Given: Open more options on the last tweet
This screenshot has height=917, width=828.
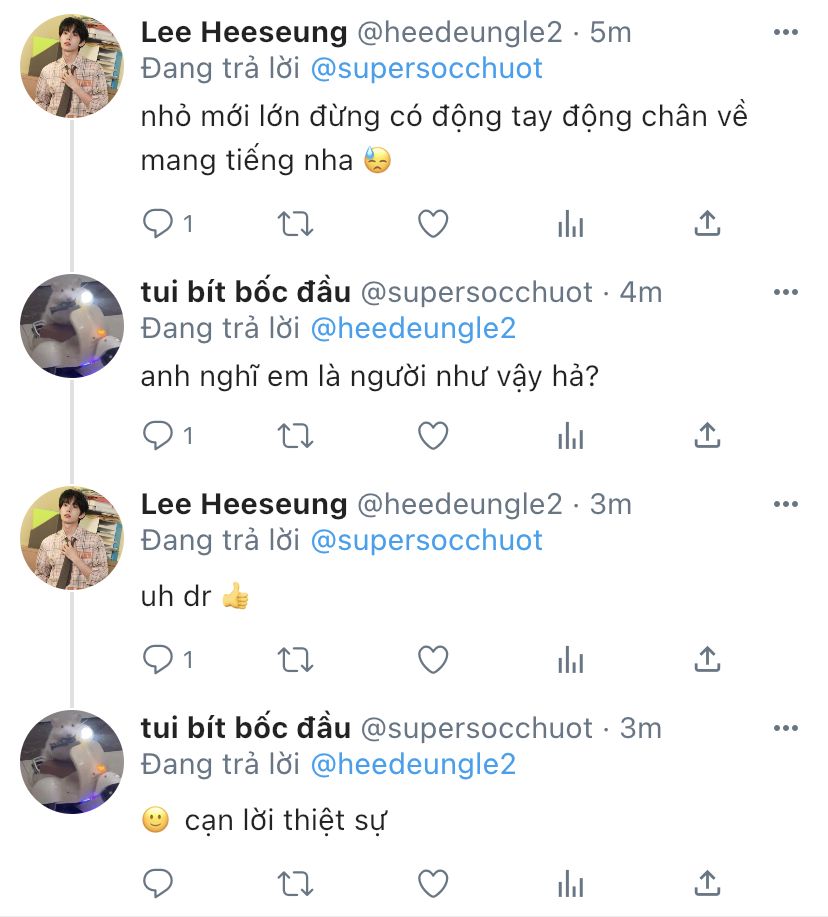Looking at the screenshot, I should [x=786, y=728].
